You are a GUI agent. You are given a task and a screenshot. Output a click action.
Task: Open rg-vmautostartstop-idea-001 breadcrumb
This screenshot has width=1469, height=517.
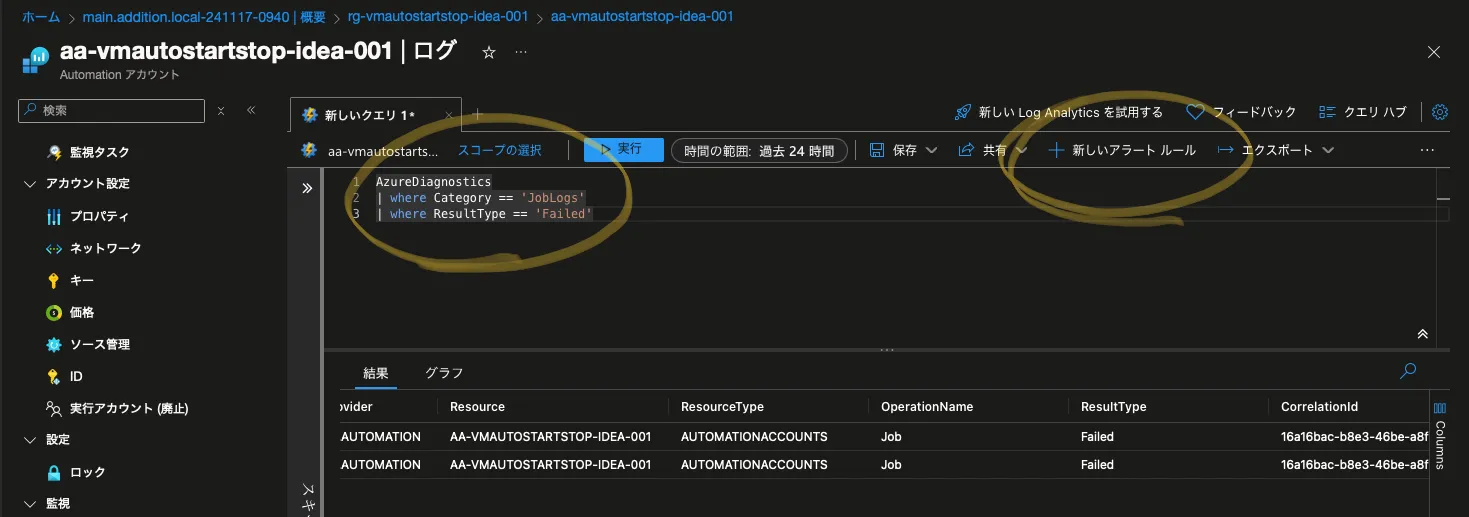[x=440, y=17]
